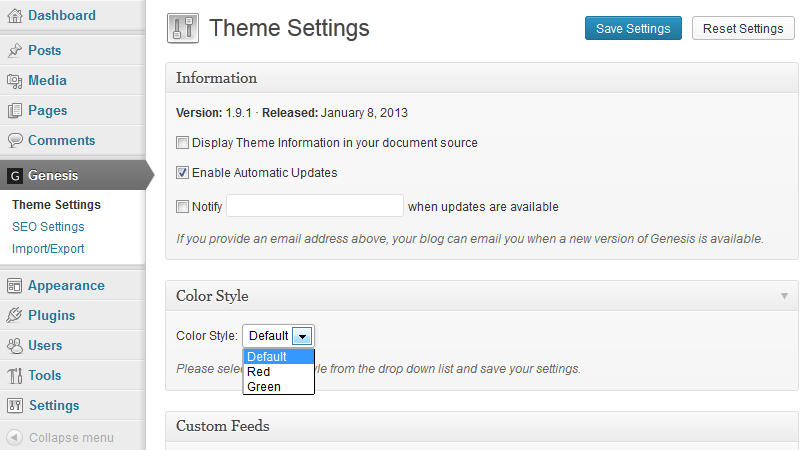The width and height of the screenshot is (805, 450).
Task: Click the Comments speech bubble icon
Action: point(15,140)
